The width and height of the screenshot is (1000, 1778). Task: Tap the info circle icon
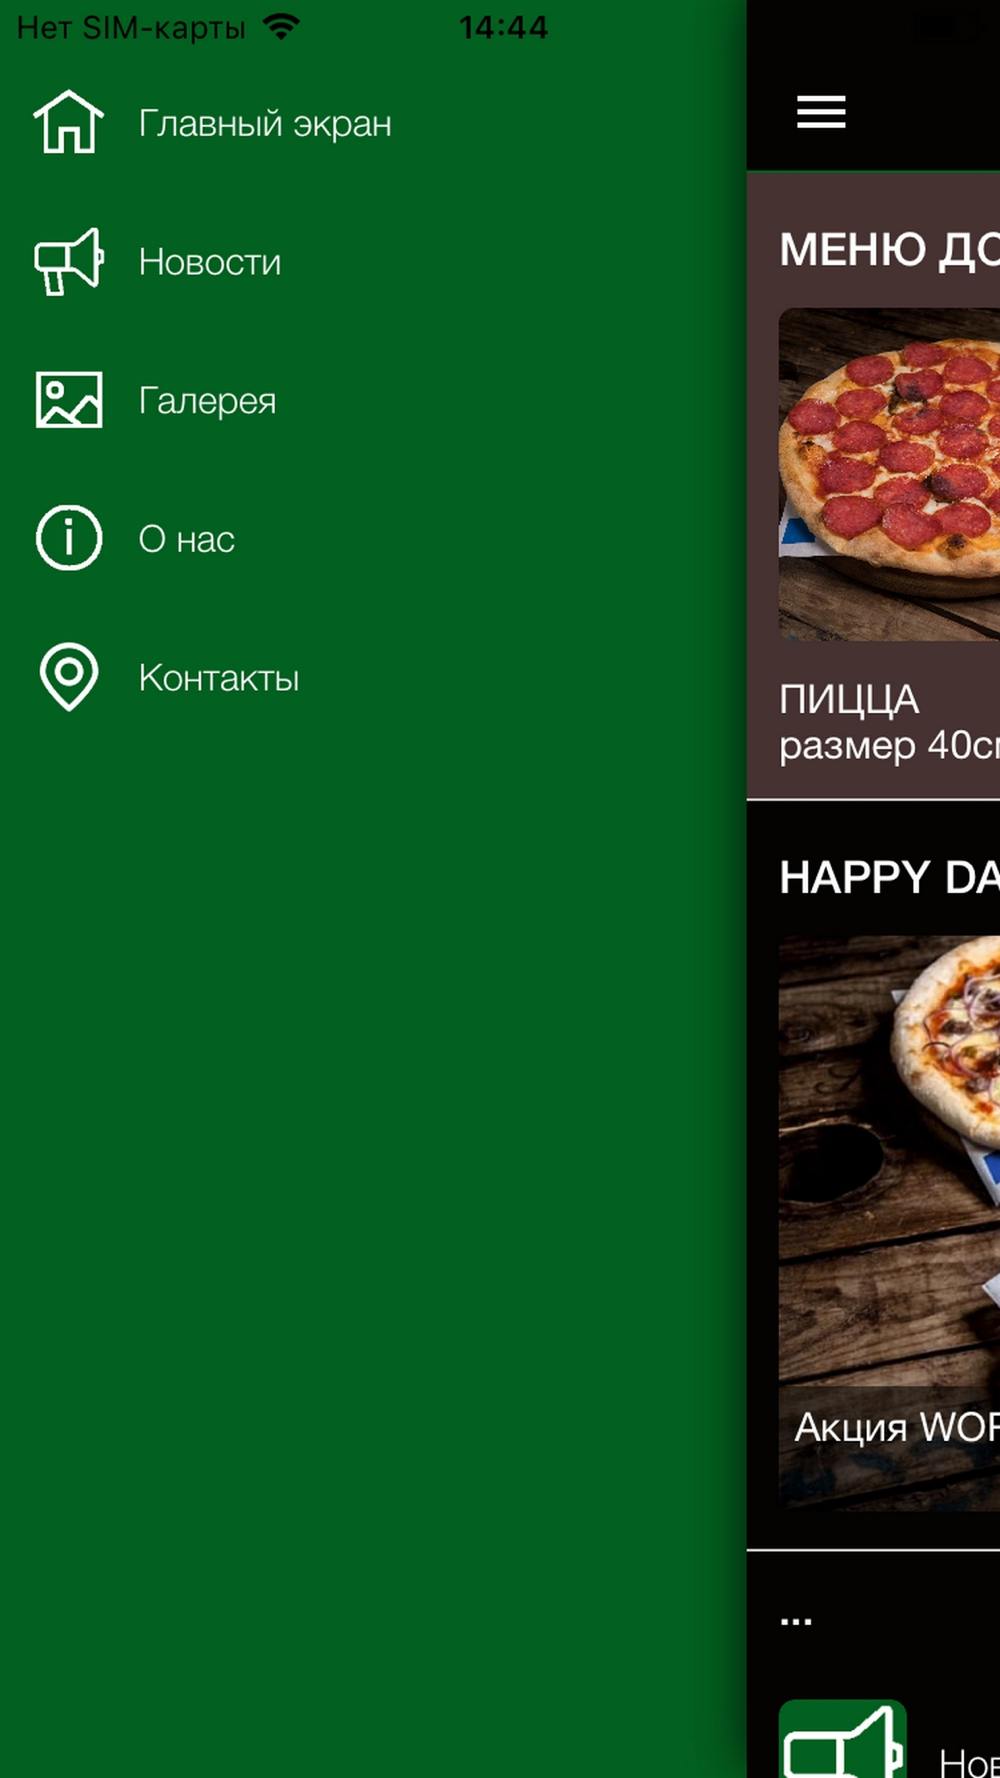click(69, 538)
